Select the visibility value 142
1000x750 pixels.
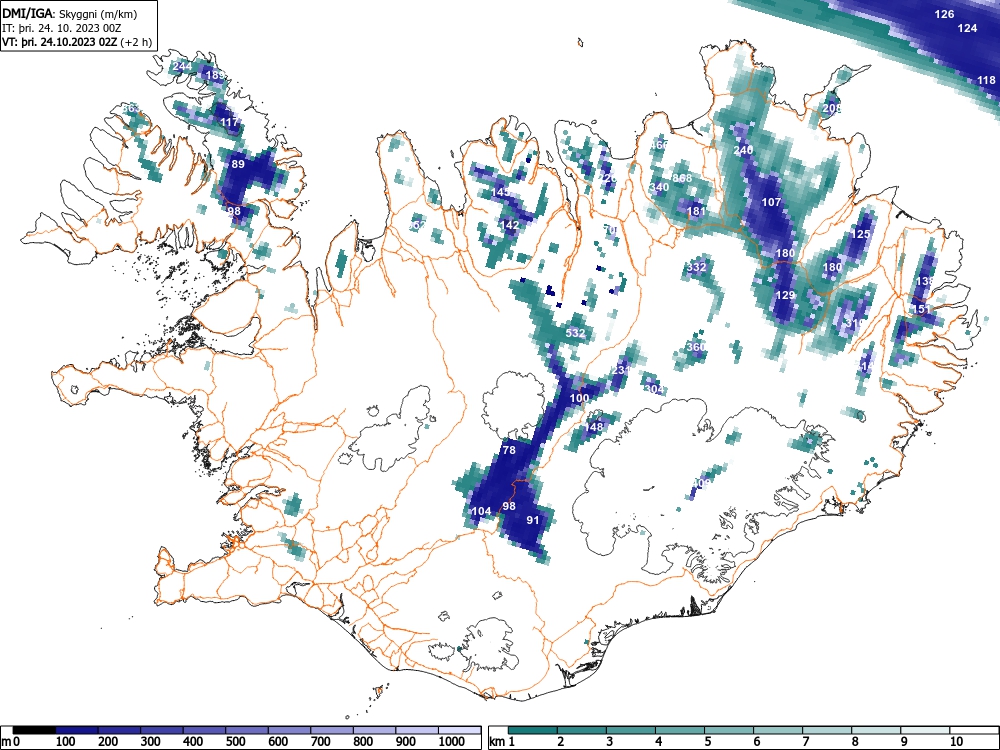point(509,225)
